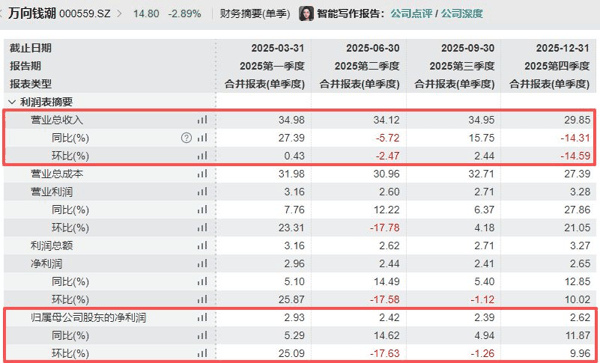Select the 9.96 quarter-over-quarter value
This screenshot has height=363, width=600.
(580, 353)
